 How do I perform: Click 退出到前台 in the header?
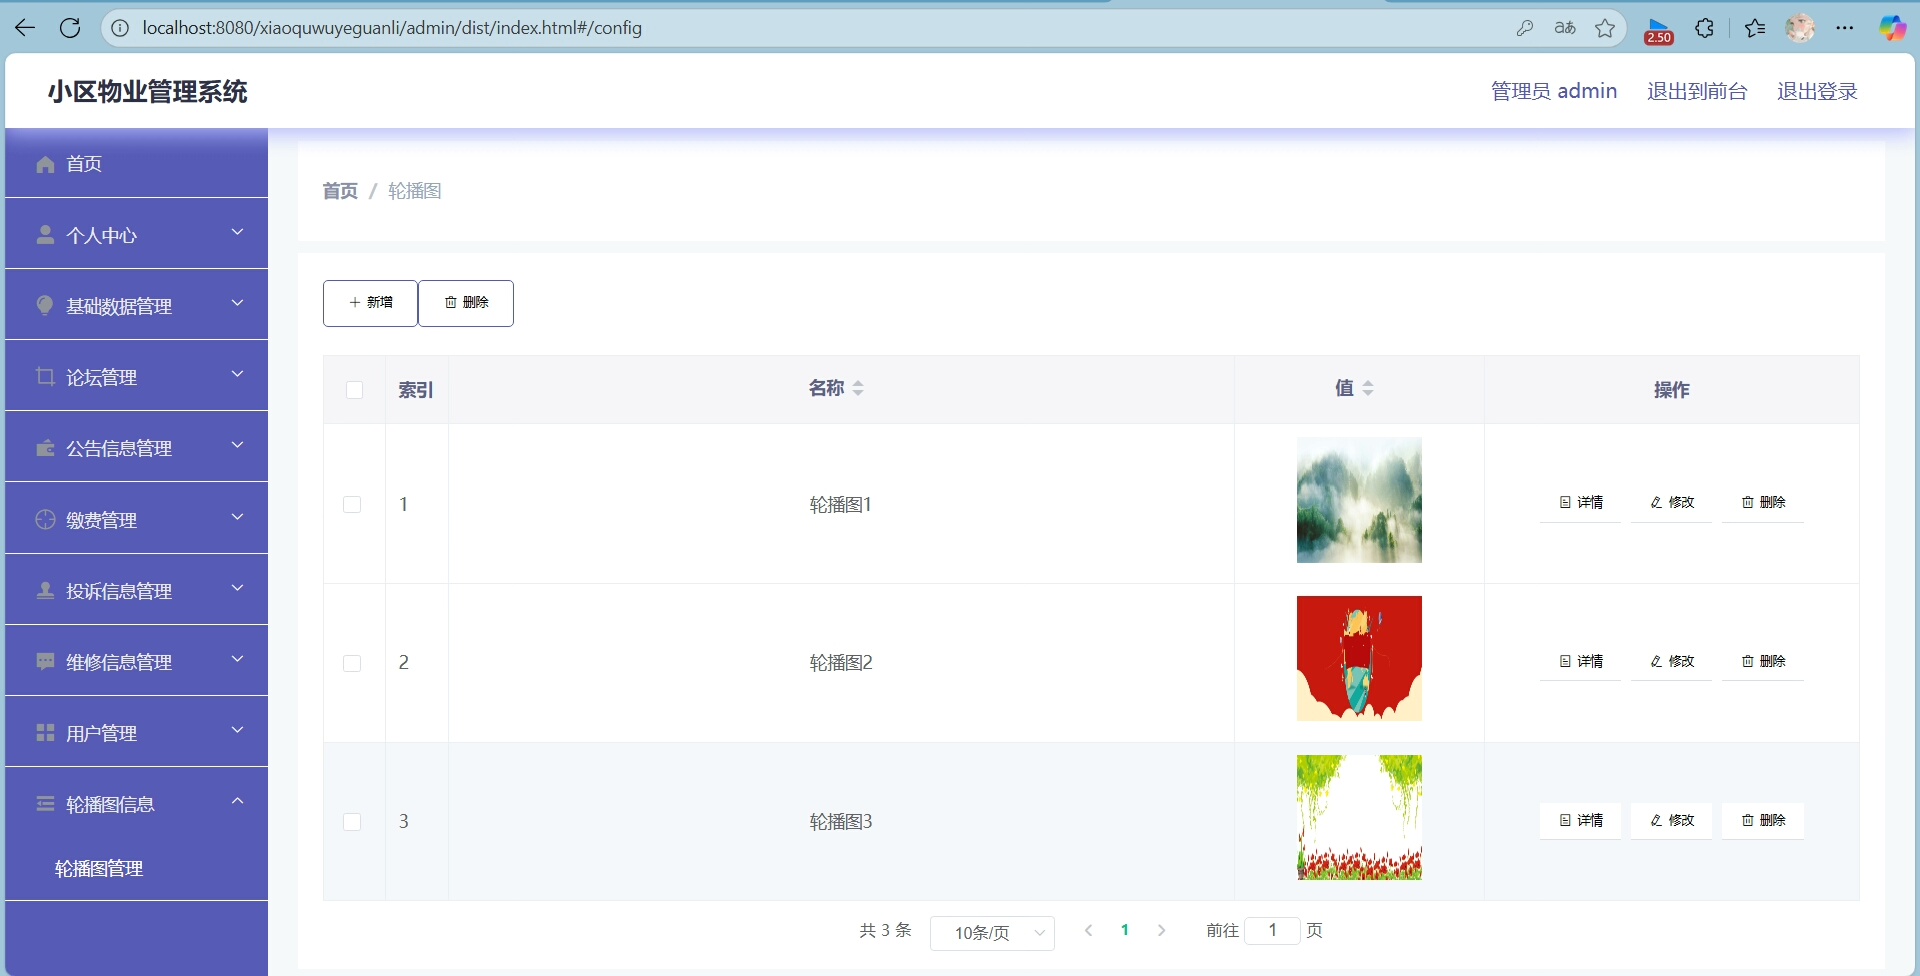click(x=1697, y=91)
